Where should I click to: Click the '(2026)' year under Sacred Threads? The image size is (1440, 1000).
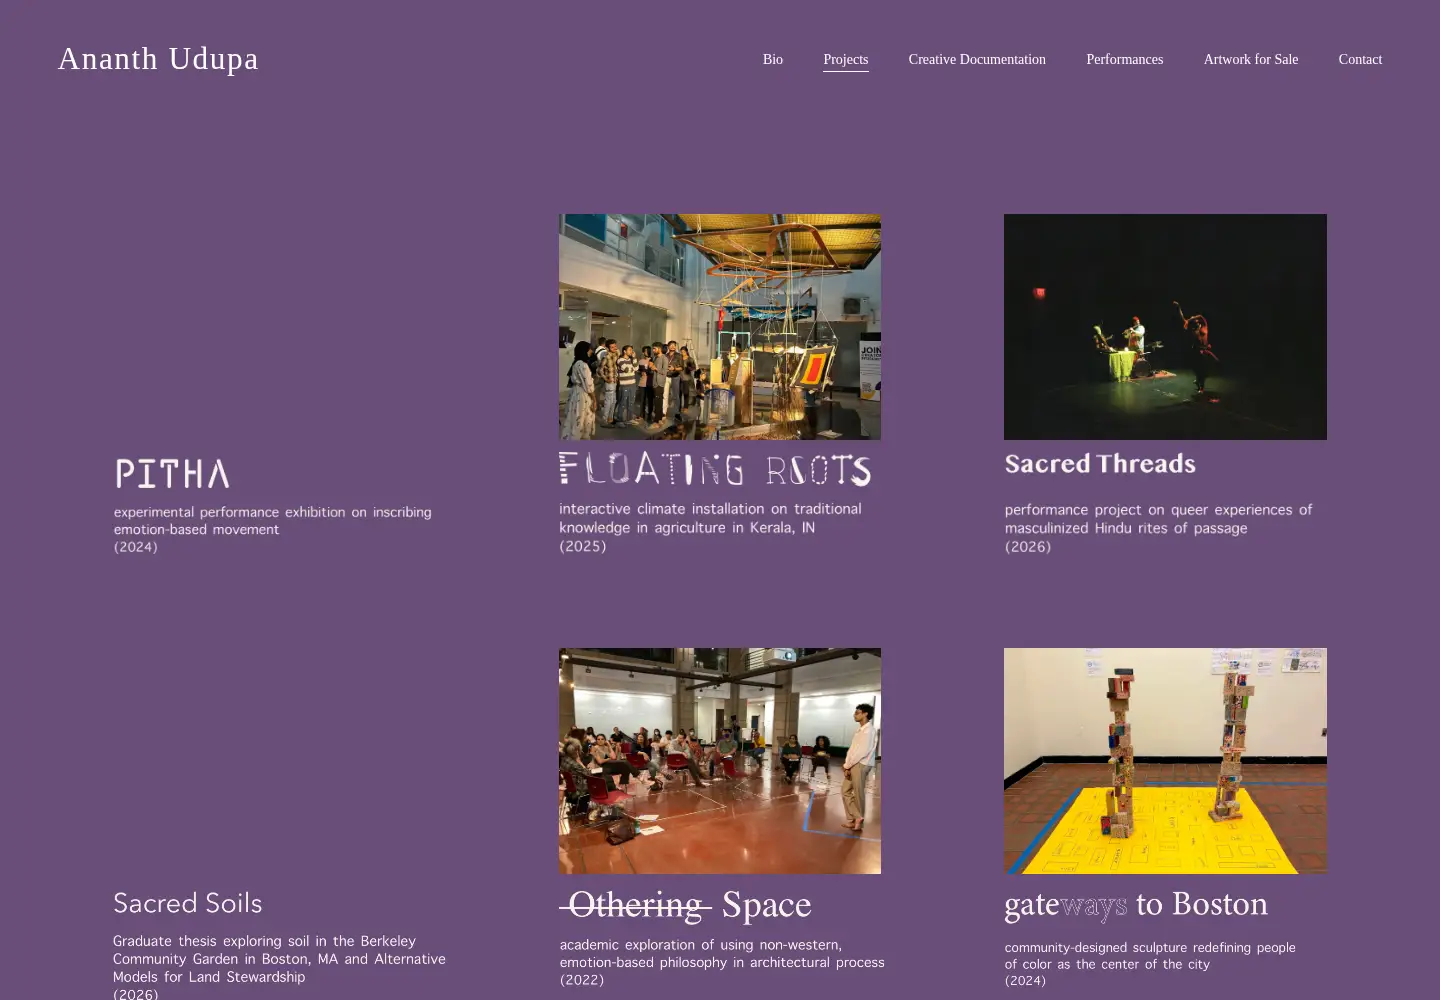pos(1028,547)
